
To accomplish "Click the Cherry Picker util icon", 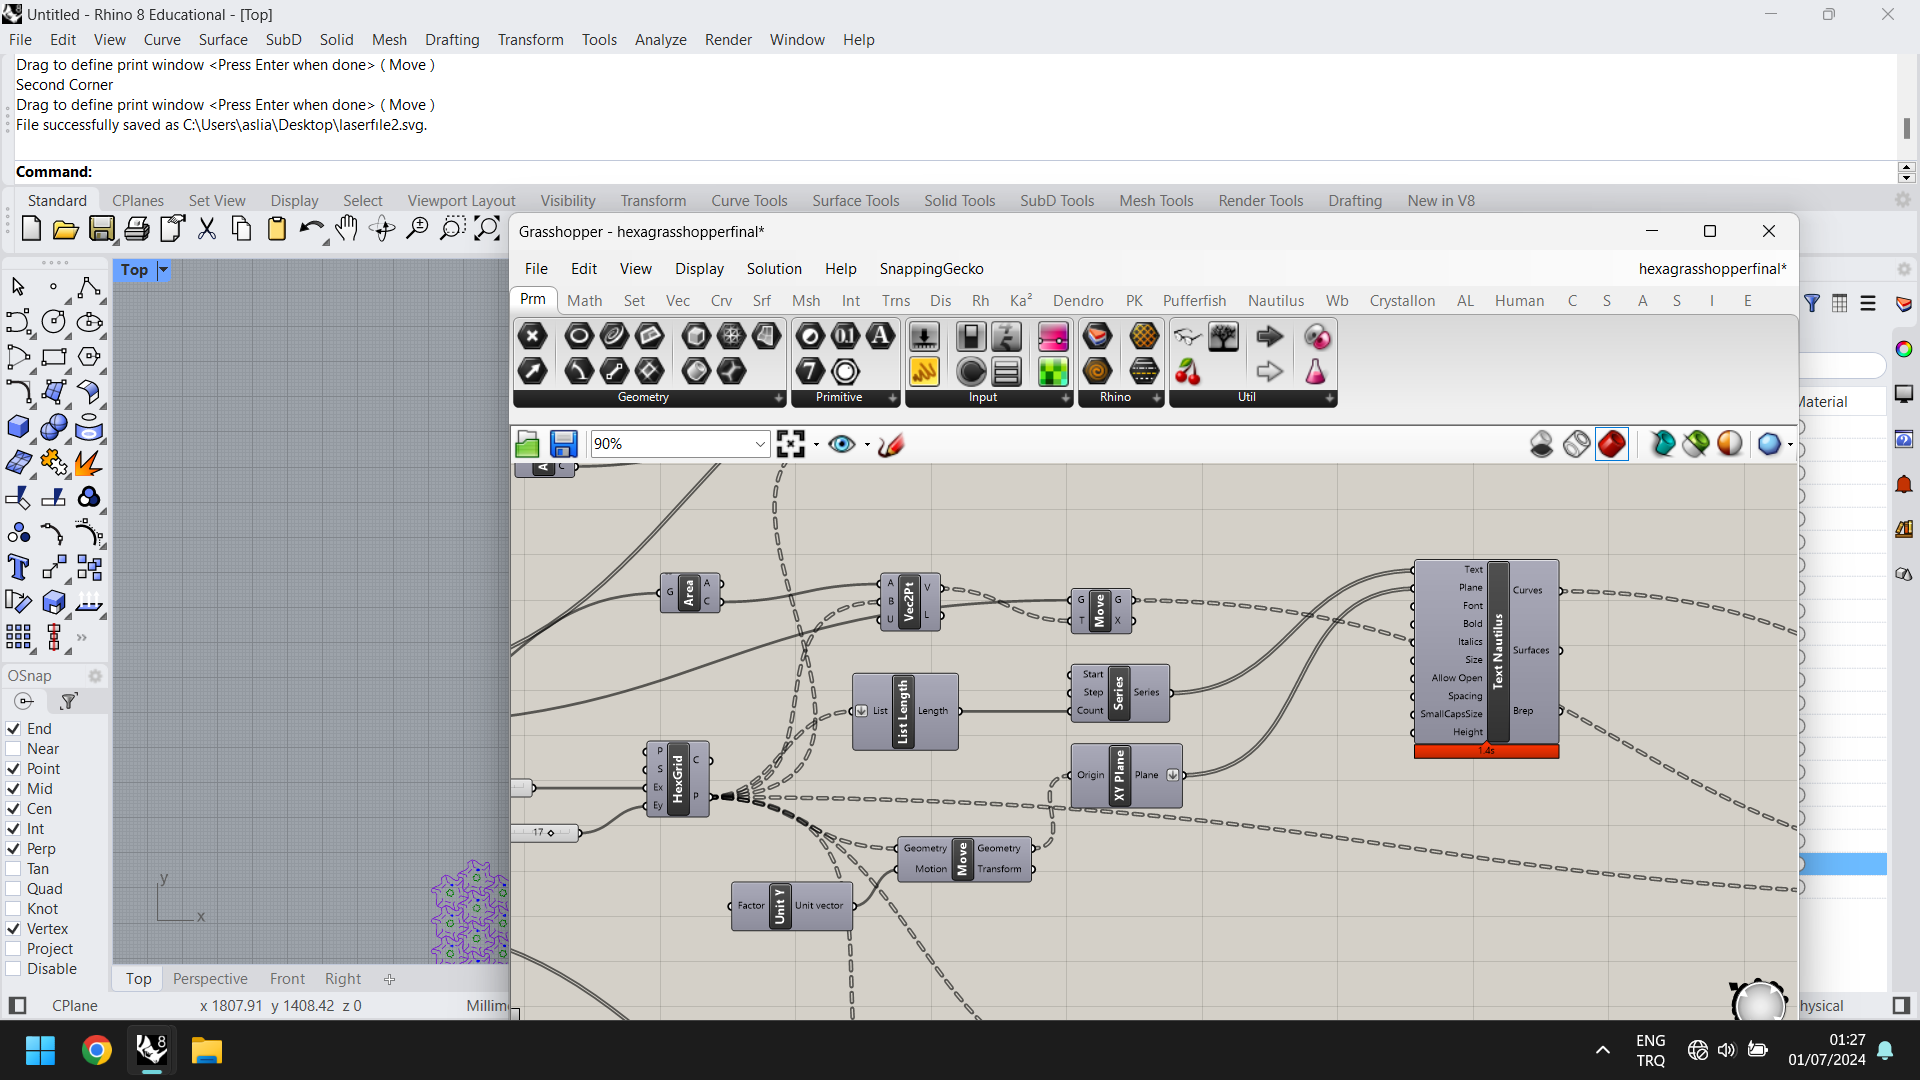I will click(x=1187, y=372).
